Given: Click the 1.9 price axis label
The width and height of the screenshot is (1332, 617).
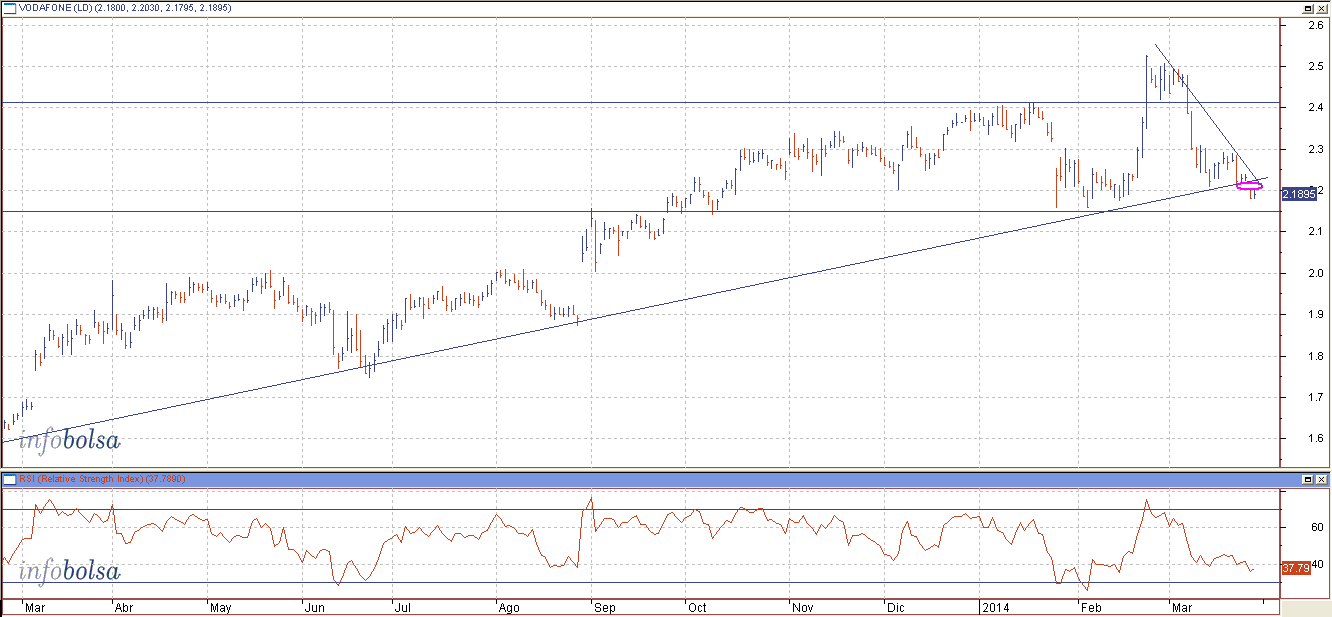Looking at the screenshot, I should tap(1317, 314).
